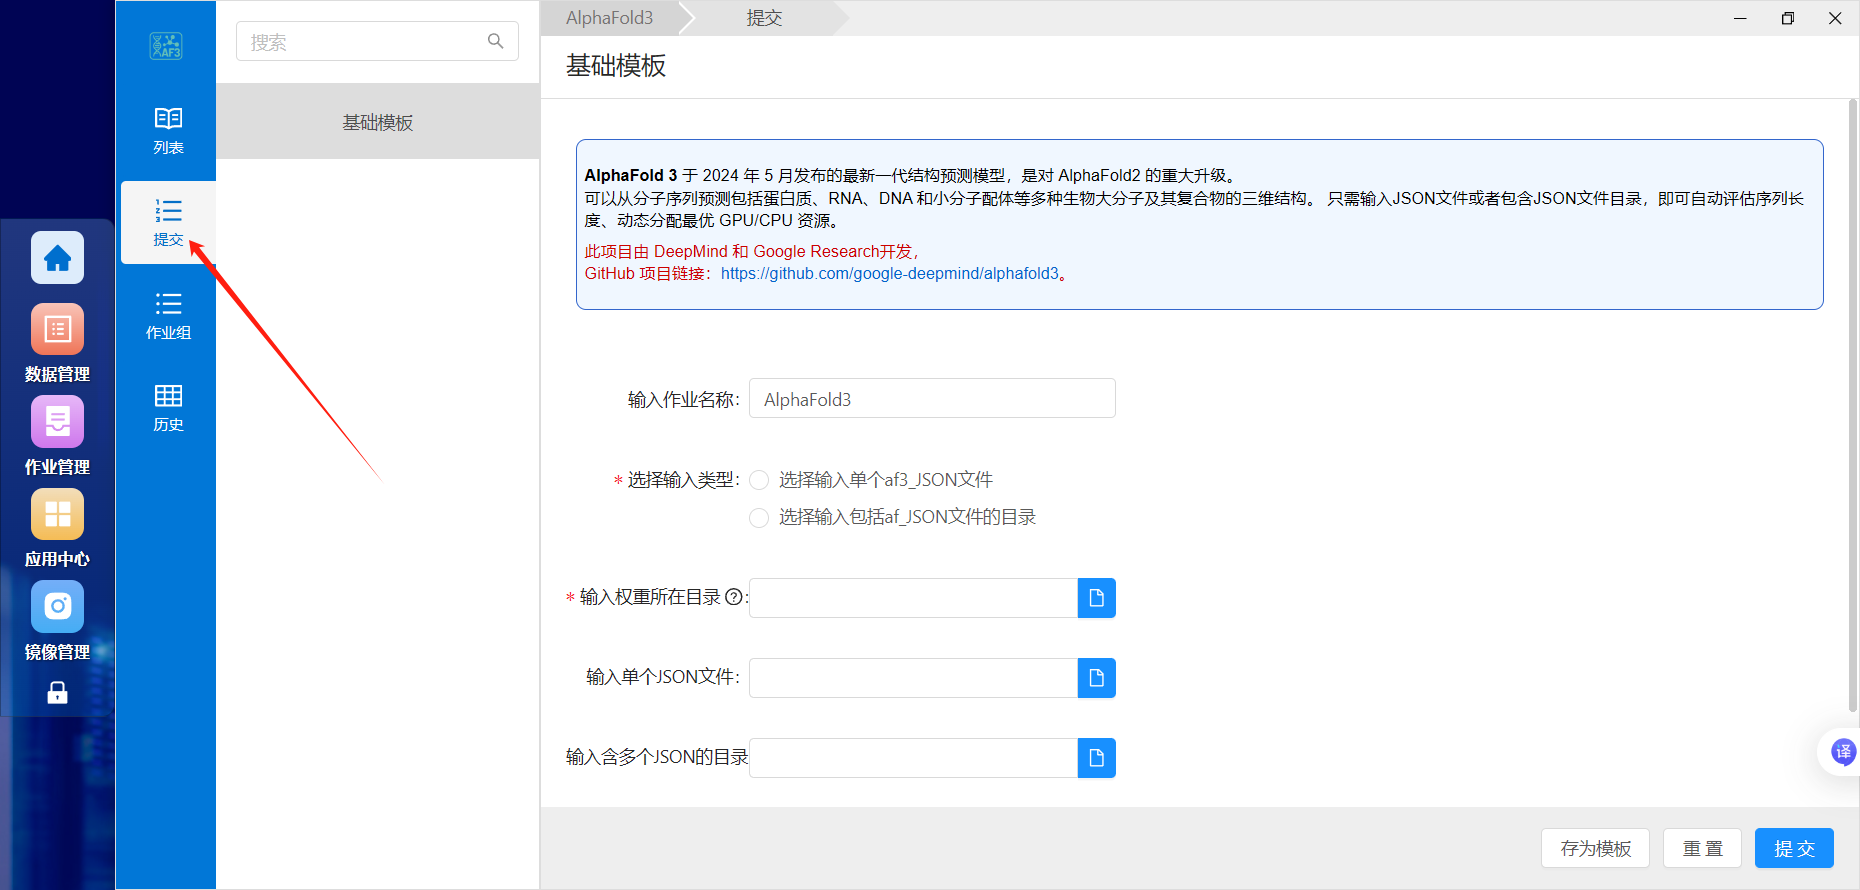Select the 提交 submit sidebar item
The width and height of the screenshot is (1860, 890).
168,223
